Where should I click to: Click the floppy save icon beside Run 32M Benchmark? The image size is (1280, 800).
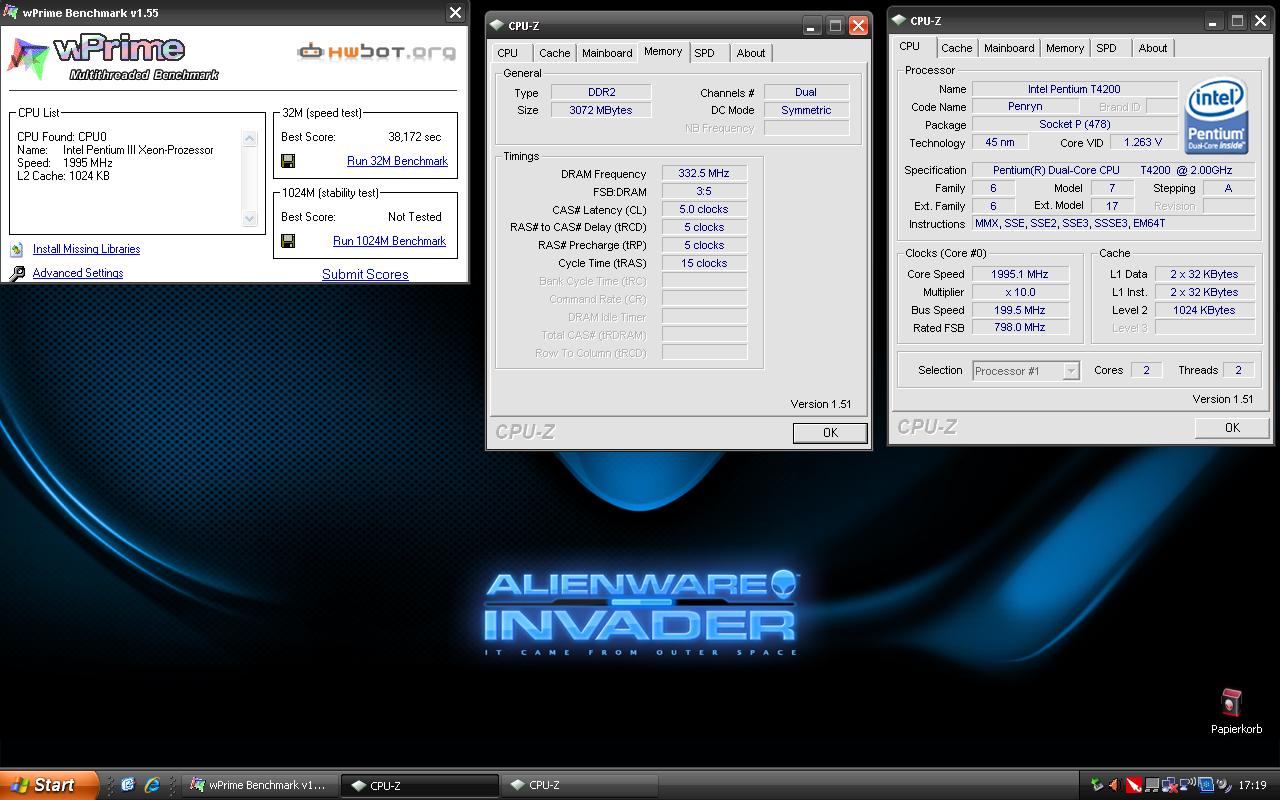[288, 161]
